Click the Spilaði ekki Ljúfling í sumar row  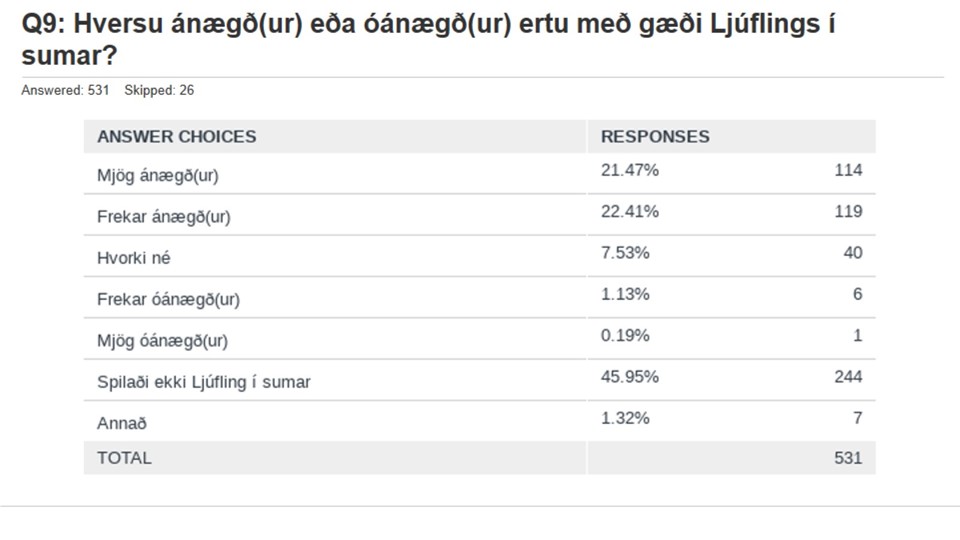[x=479, y=380]
